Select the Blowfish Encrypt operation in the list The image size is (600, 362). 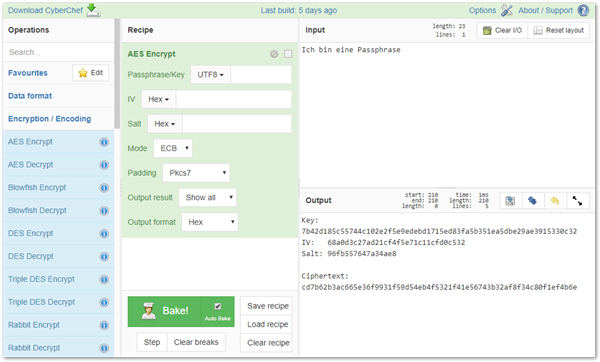point(59,188)
